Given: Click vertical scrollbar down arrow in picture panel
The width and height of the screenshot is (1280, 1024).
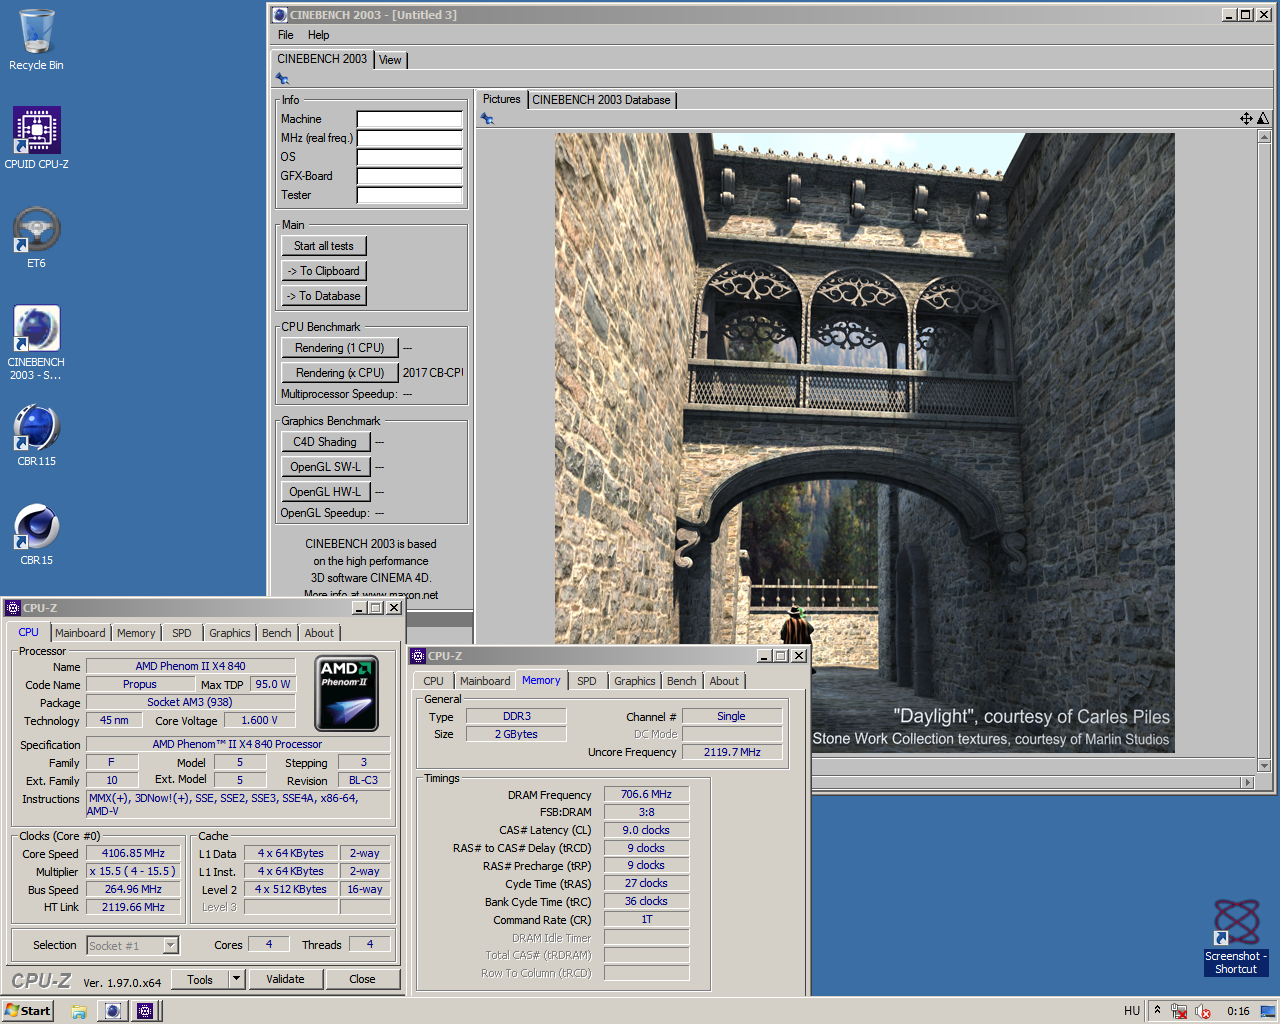Looking at the screenshot, I should click(x=1264, y=766).
